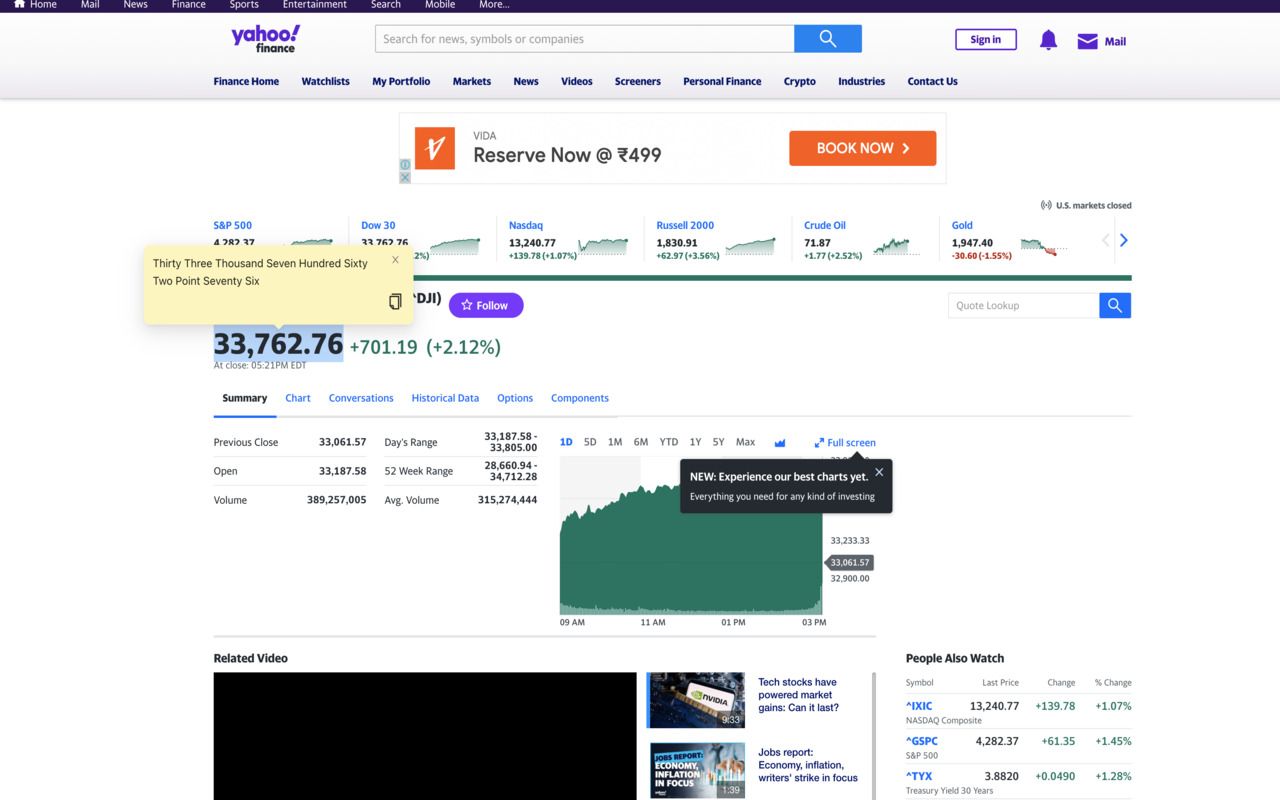Play the Nvidia tech stocks video thumbnail
The height and width of the screenshot is (800, 1280).
point(696,700)
